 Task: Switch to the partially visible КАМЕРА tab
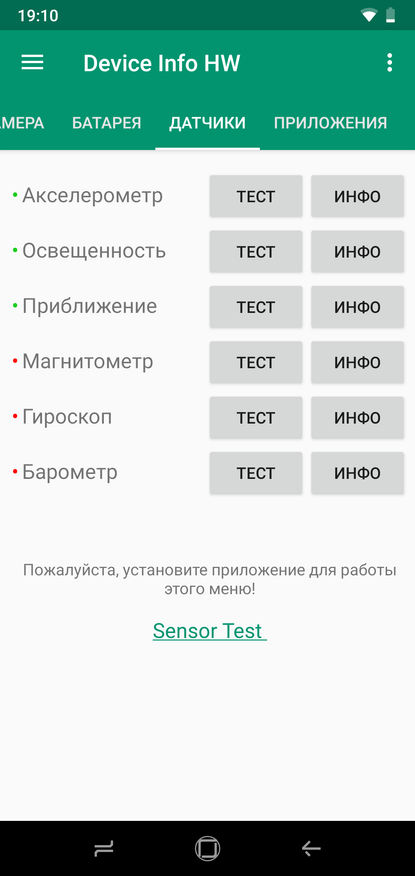(x=22, y=123)
